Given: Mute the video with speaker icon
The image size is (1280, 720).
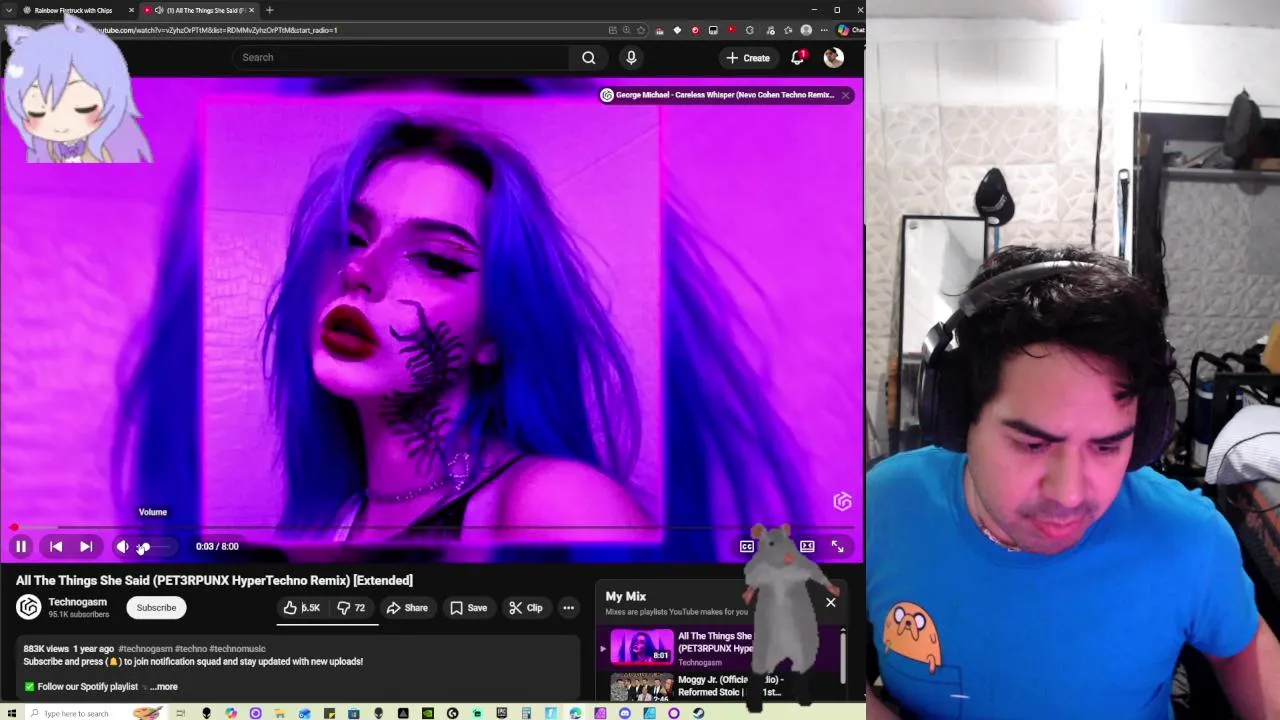Looking at the screenshot, I should 122,546.
